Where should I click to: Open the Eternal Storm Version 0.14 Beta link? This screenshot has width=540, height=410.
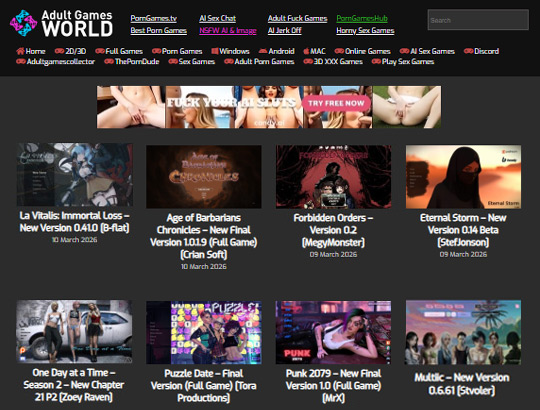point(463,230)
